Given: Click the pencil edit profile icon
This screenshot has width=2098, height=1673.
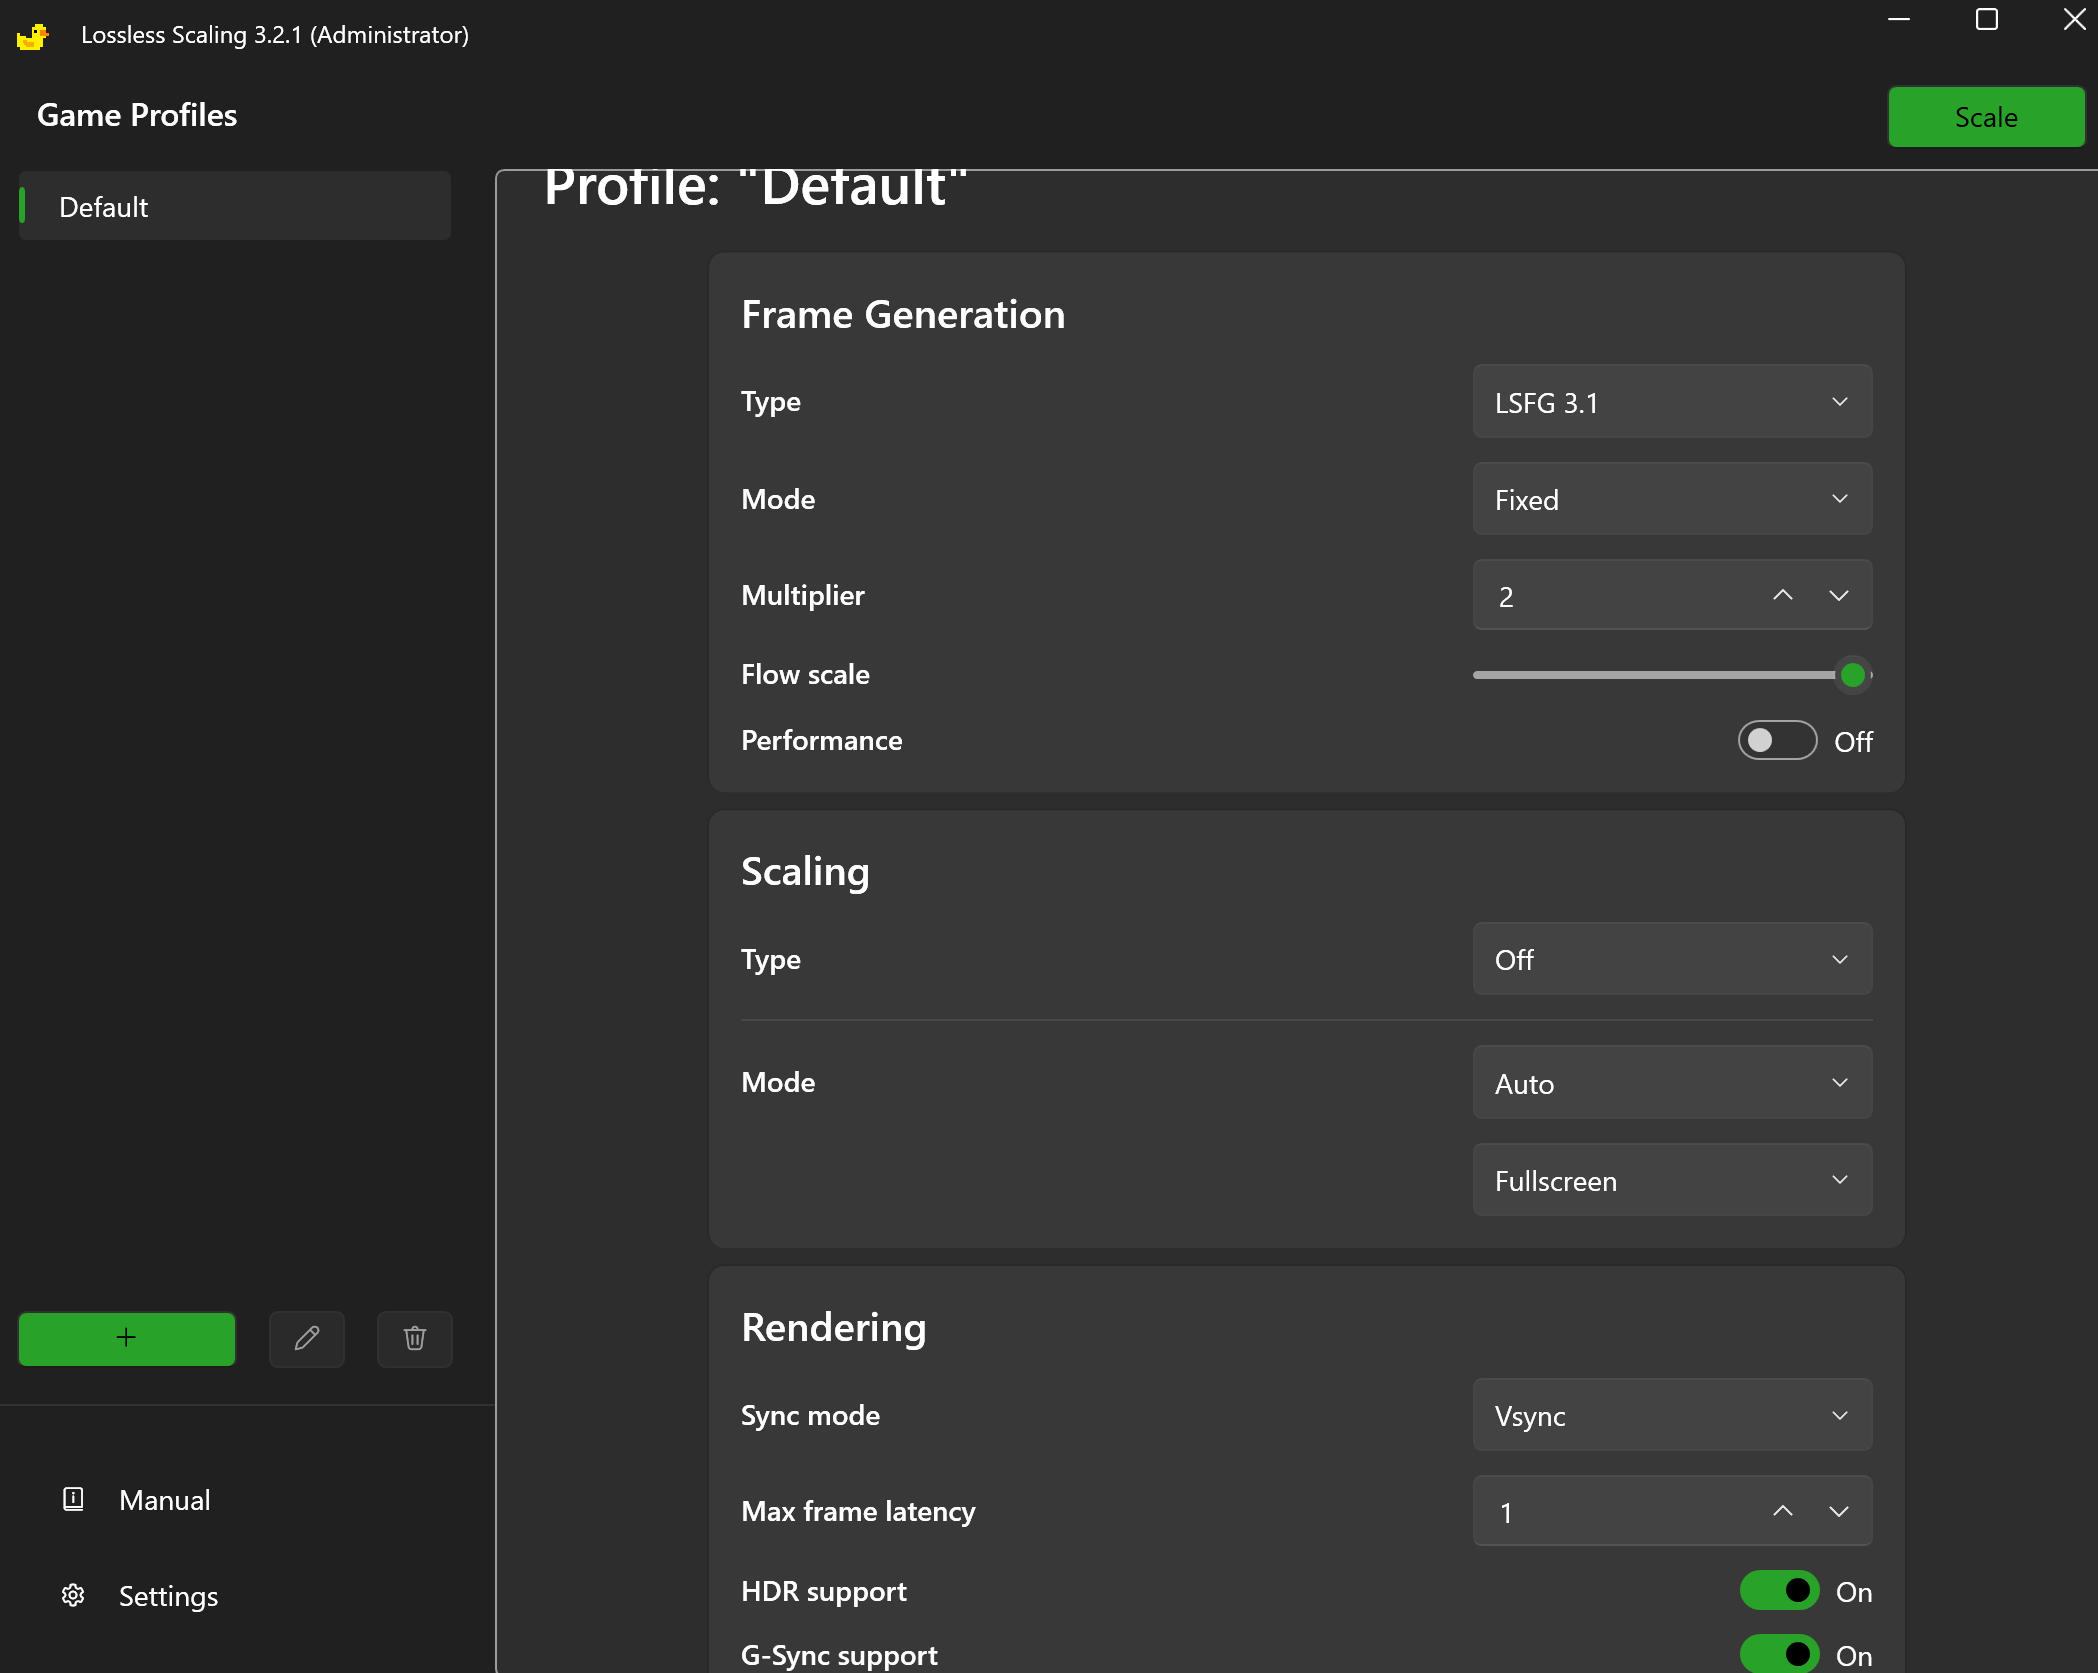Looking at the screenshot, I should click(x=307, y=1338).
